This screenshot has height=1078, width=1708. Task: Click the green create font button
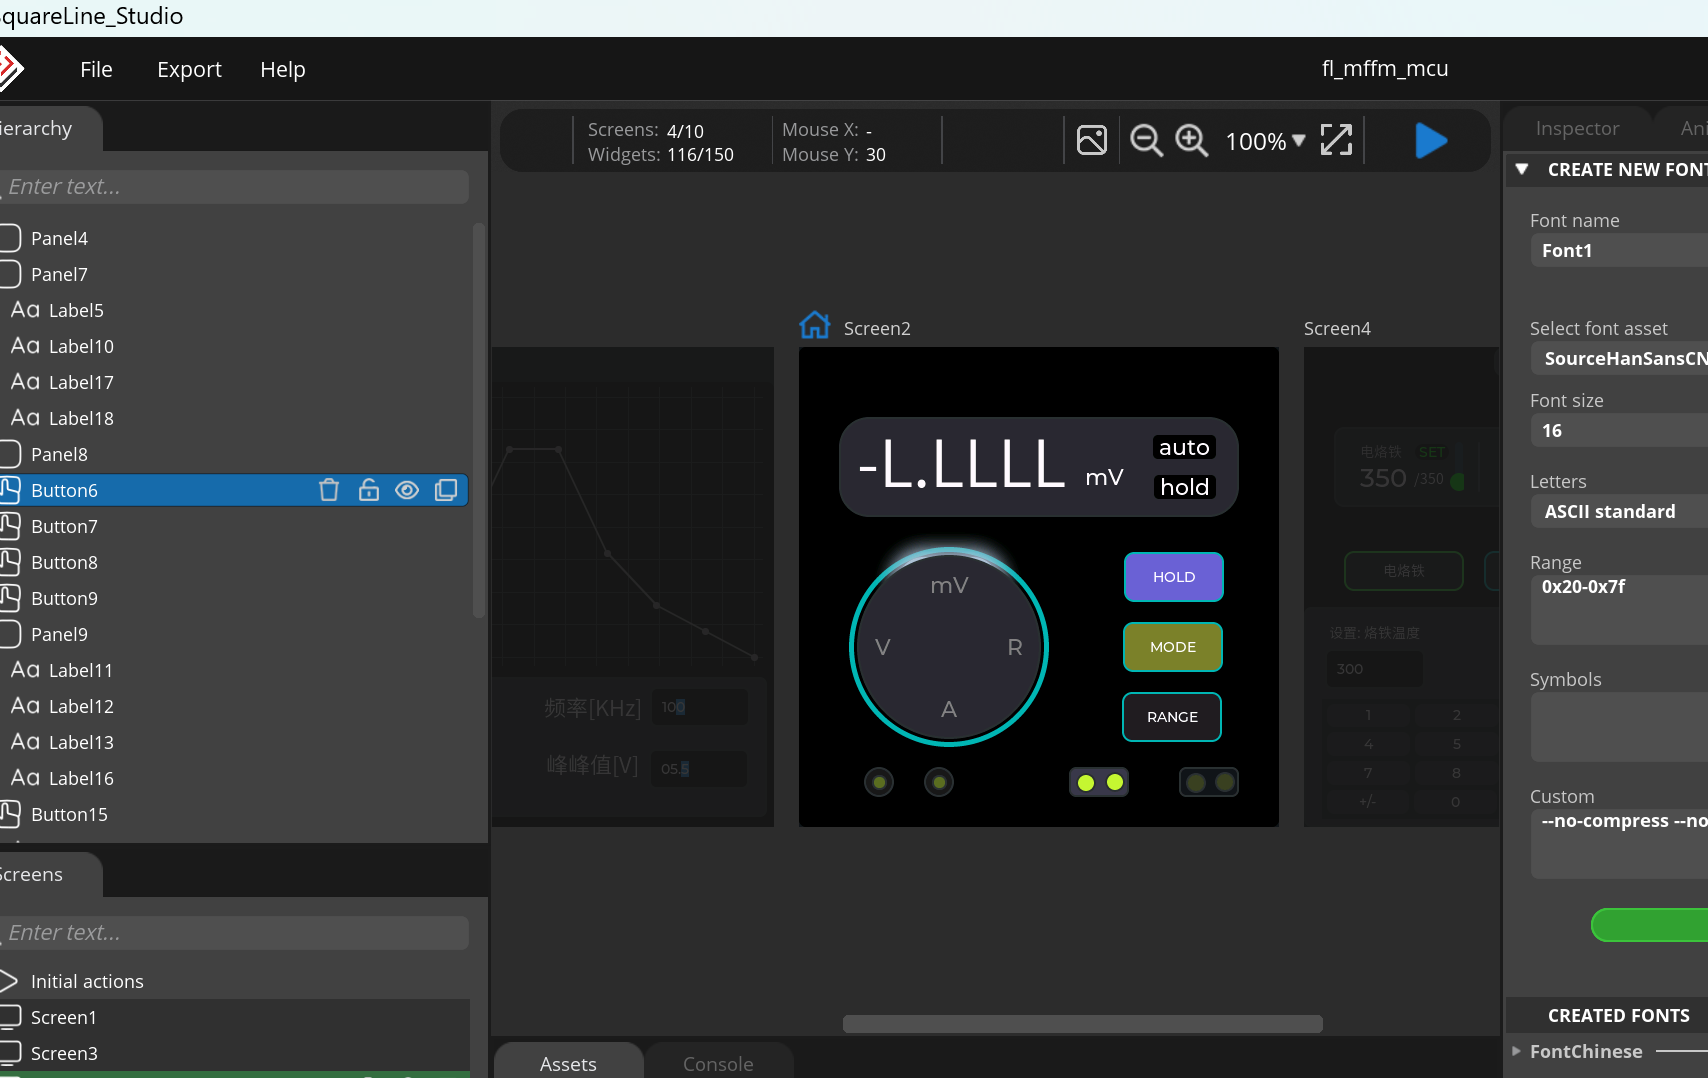1649,925
